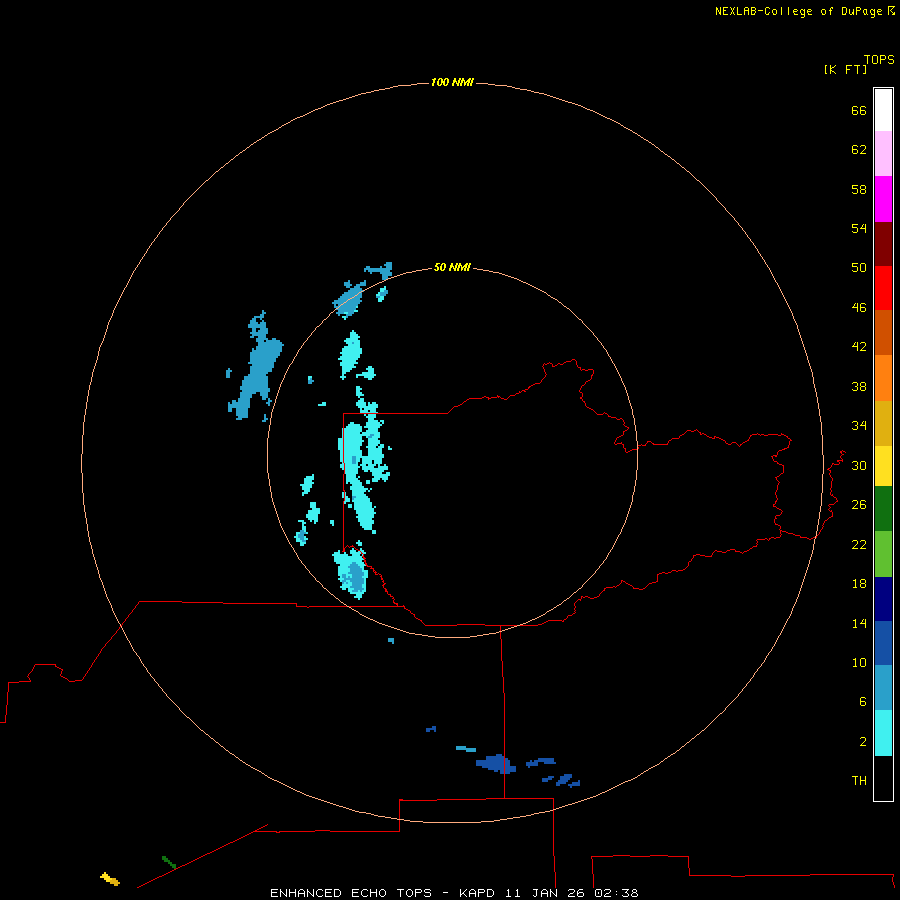Image resolution: width=900 pixels, height=900 pixels.
Task: Click the cyan legend swatch near 2
Action: [x=883, y=733]
